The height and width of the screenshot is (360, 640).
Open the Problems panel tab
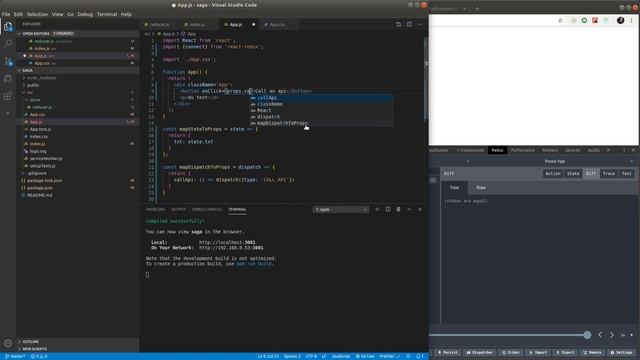pyautogui.click(x=155, y=209)
